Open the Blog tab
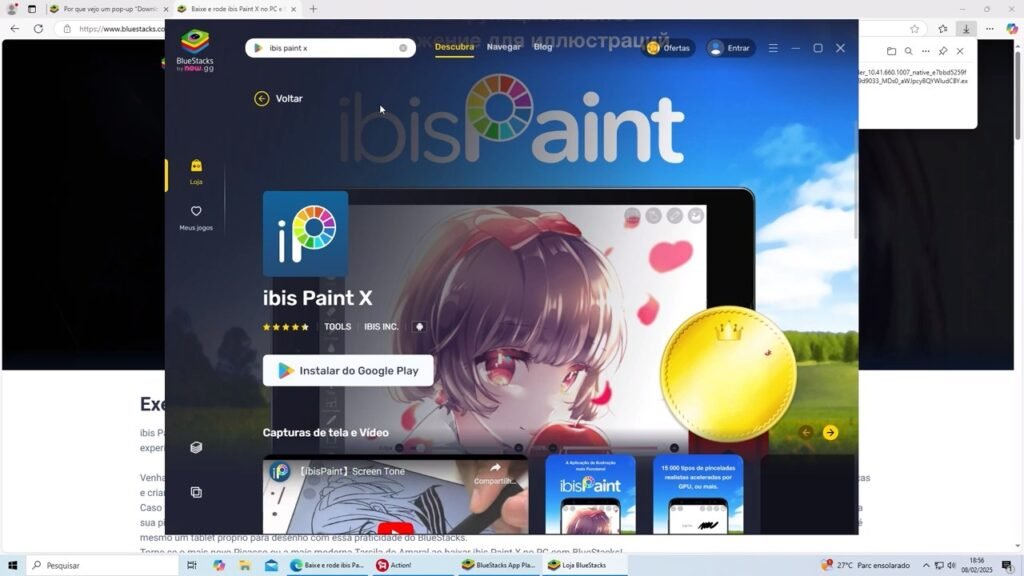This screenshot has width=1024, height=576. [x=543, y=47]
